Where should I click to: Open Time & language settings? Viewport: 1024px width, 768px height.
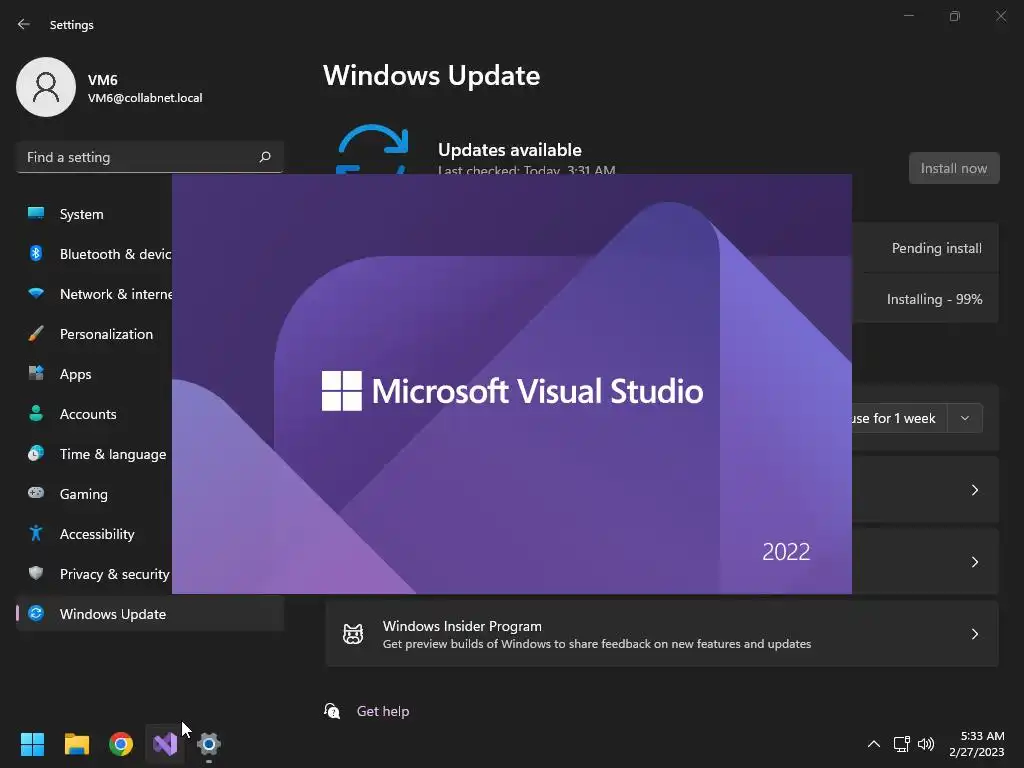(x=94, y=454)
